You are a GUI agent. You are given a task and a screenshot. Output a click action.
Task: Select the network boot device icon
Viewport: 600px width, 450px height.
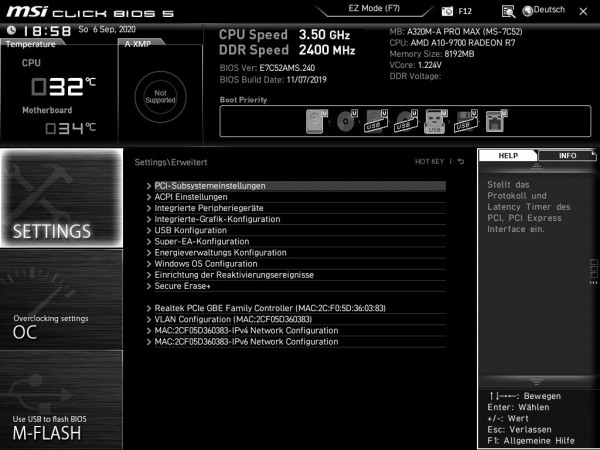pos(496,121)
